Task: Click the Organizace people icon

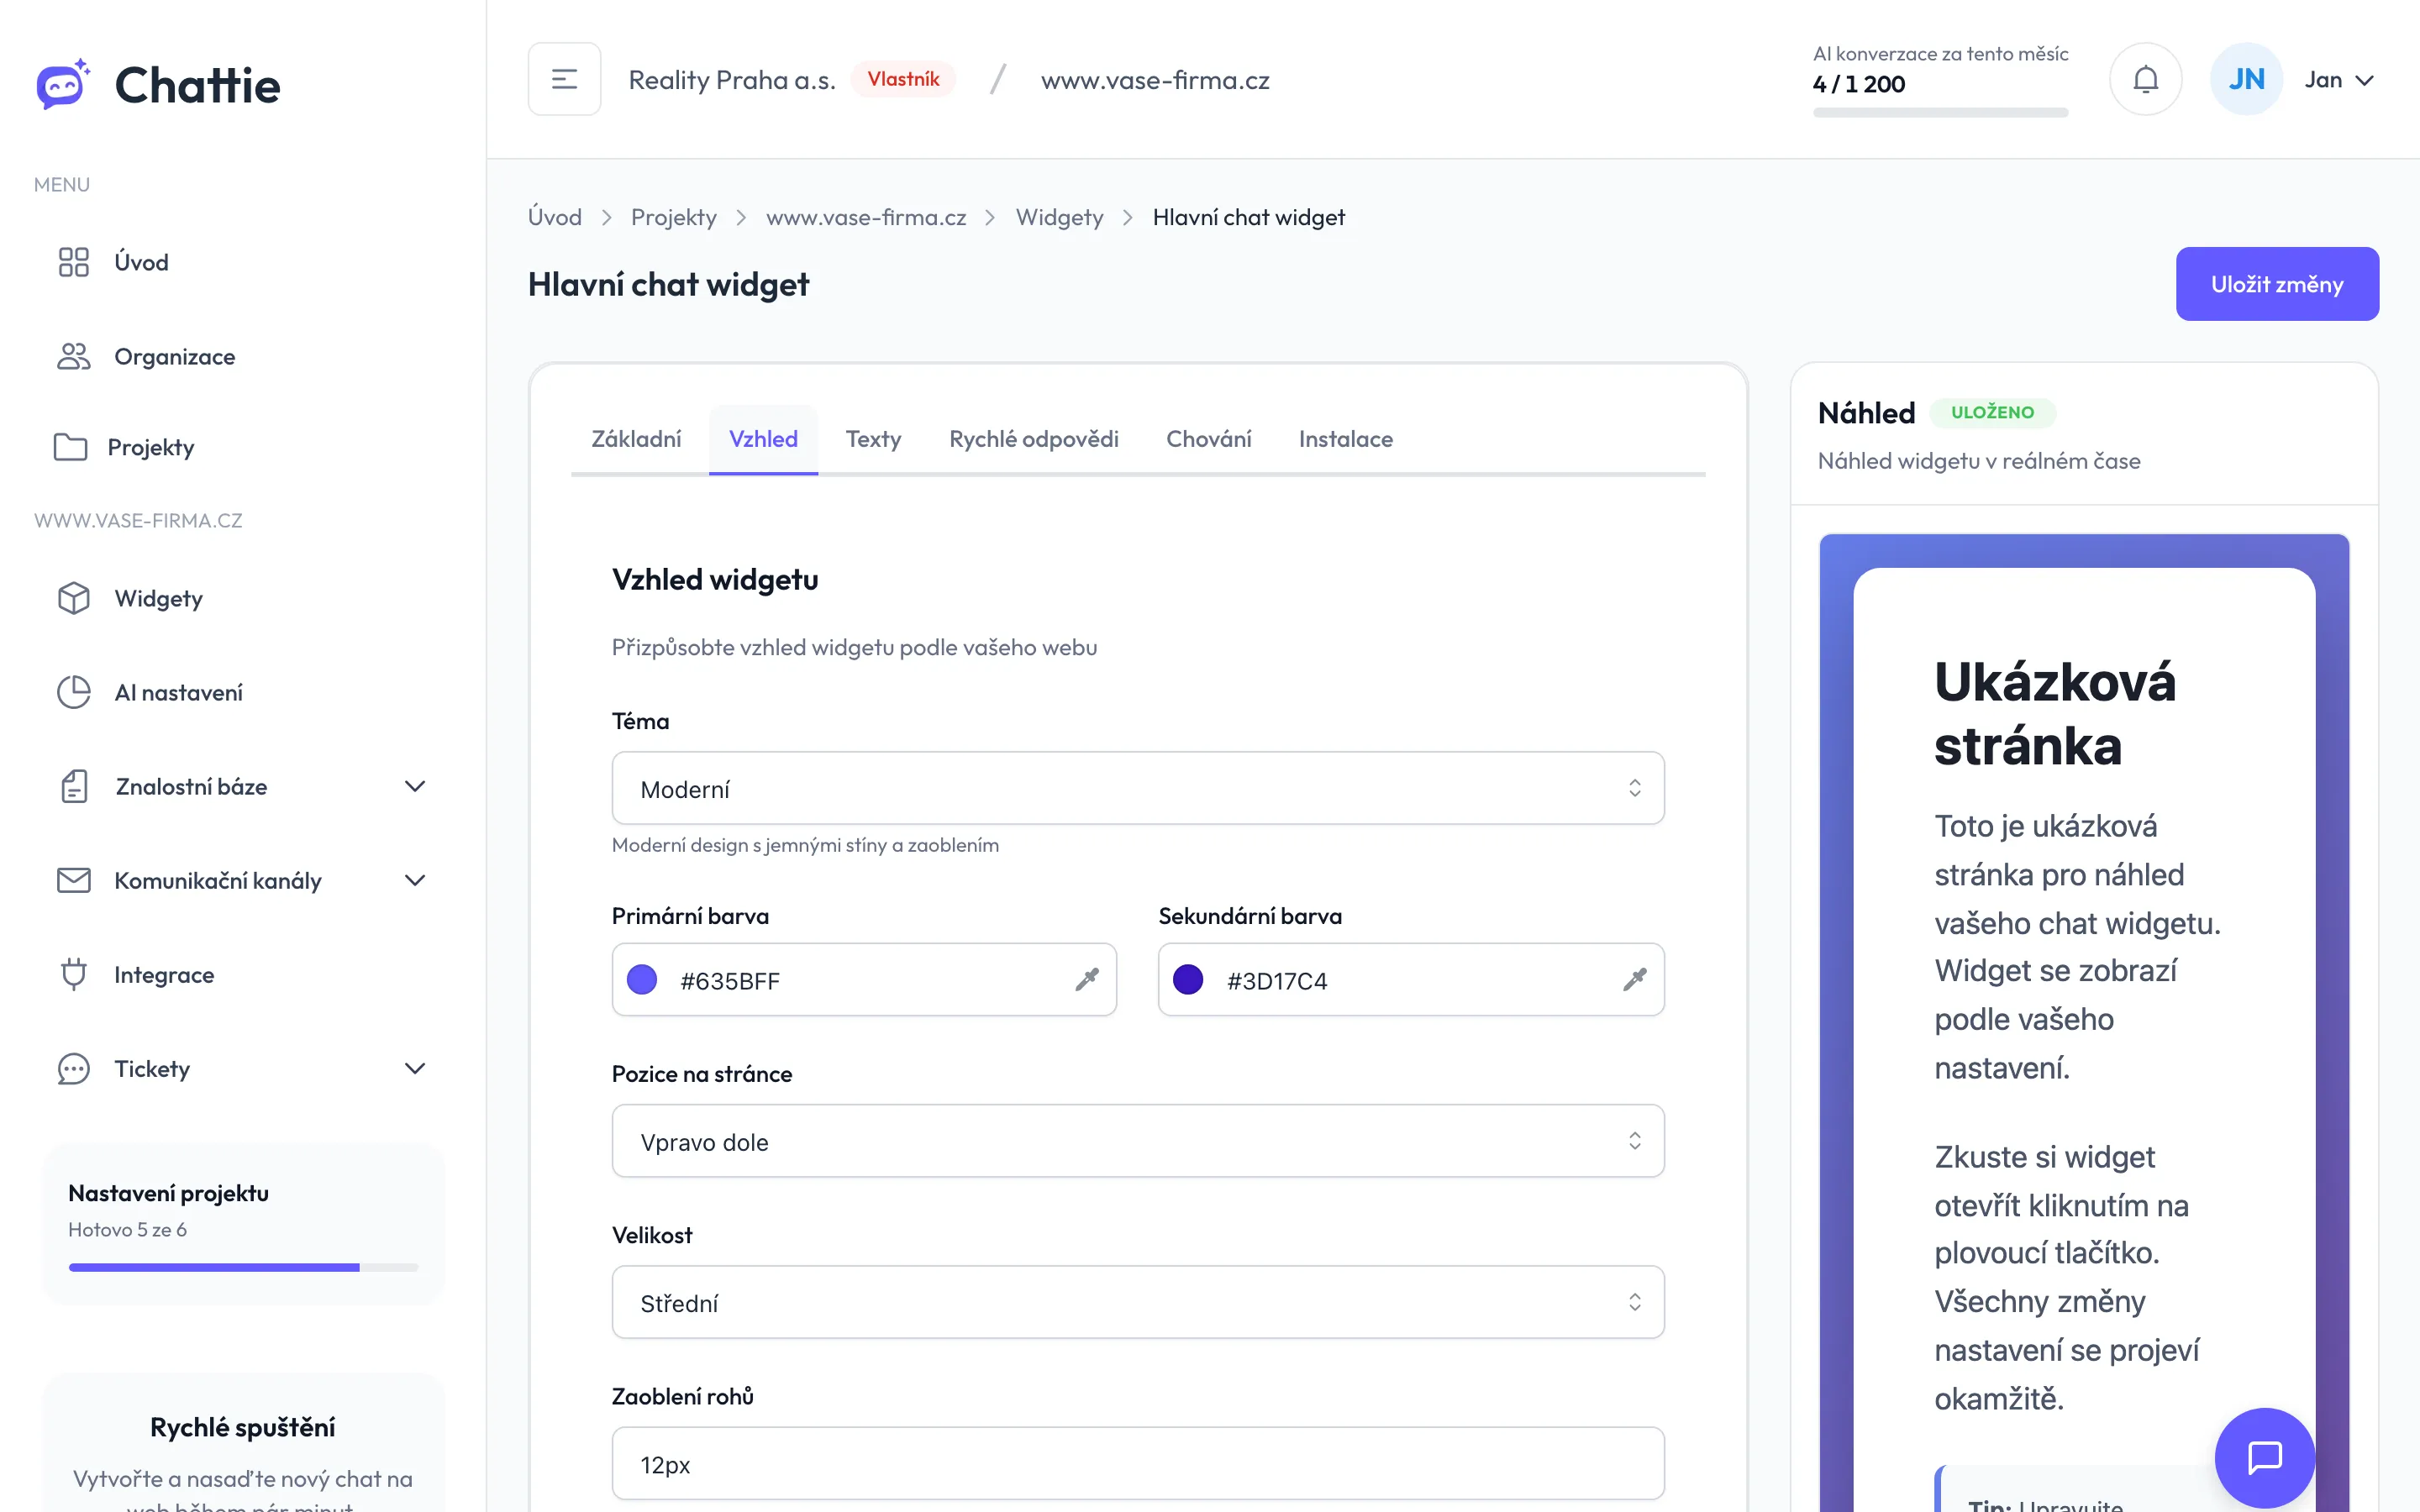Action: 73,356
